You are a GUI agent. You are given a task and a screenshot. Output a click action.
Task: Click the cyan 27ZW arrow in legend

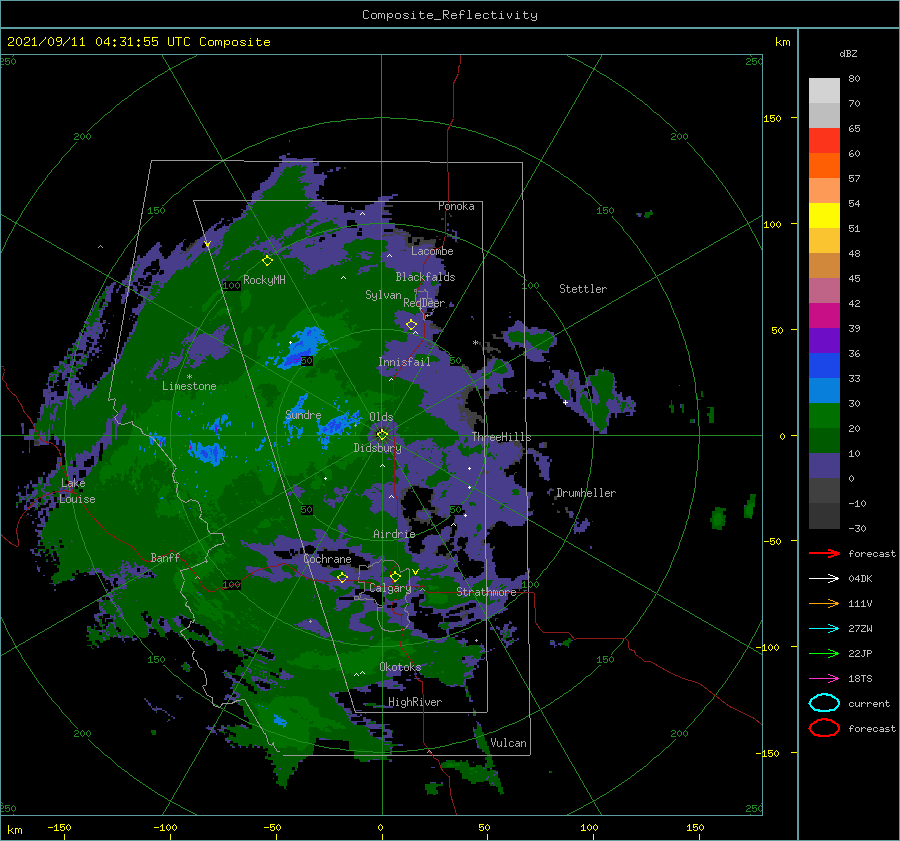click(824, 629)
